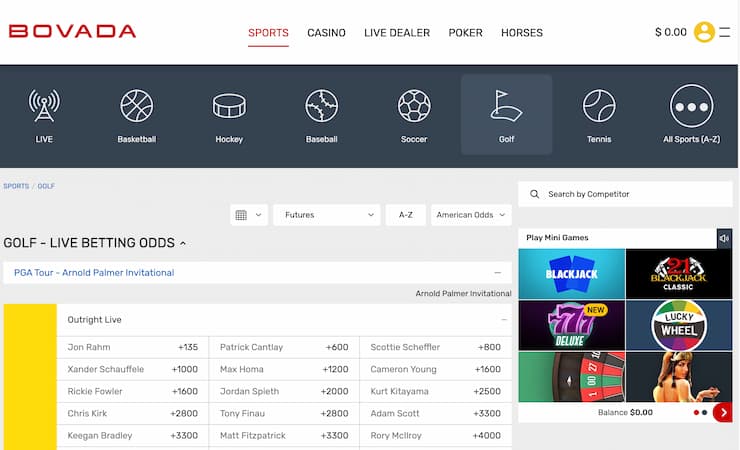This screenshot has width=740, height=450.
Task: Open the 21 Blackjack Classic mini game
Action: 679,274
